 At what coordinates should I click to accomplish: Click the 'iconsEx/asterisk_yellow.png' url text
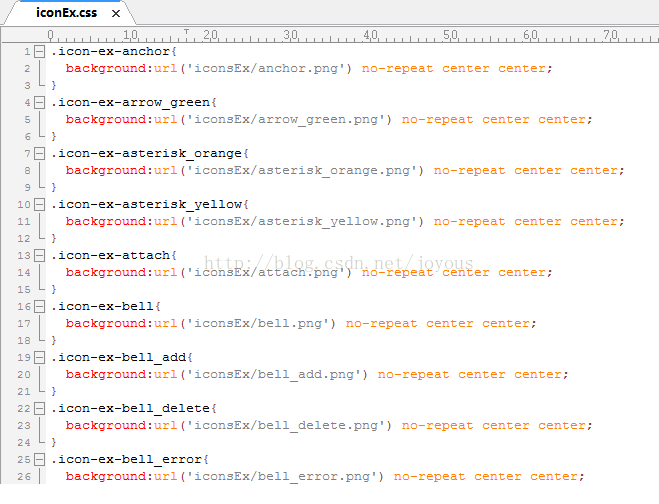coord(302,222)
